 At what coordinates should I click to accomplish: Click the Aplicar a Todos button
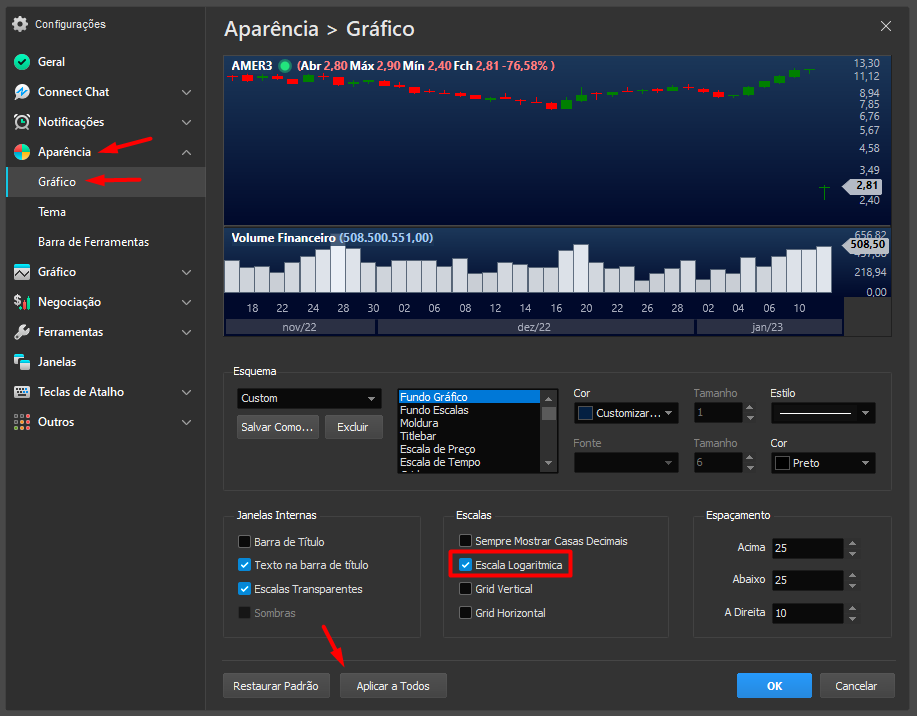coord(393,686)
